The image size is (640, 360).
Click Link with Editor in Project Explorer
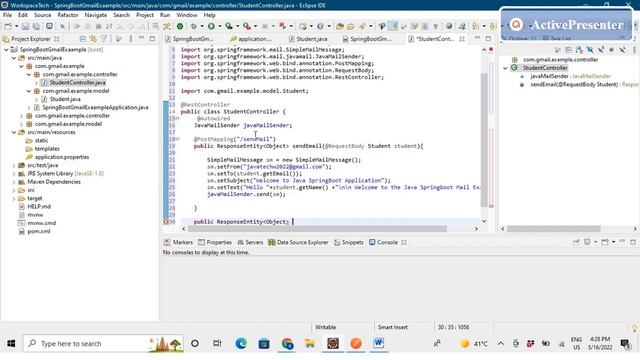93,39
